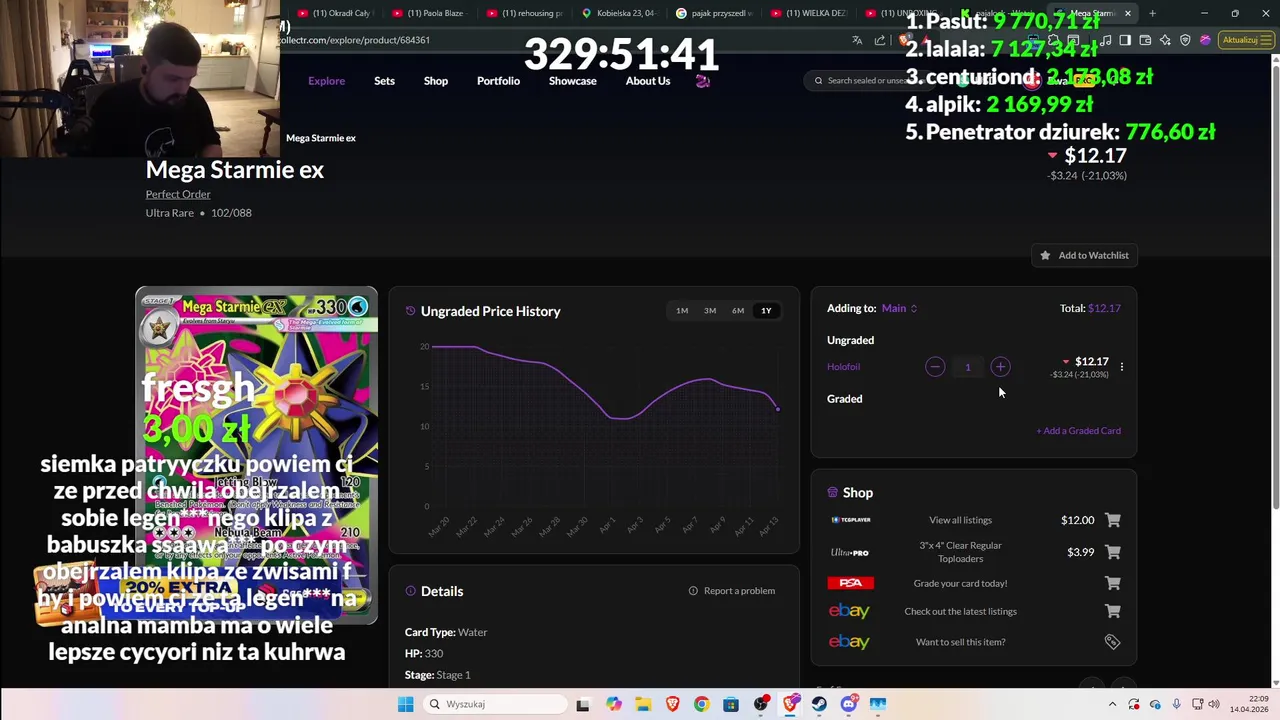
Task: Click the cart icon in PSA grading row
Action: click(1113, 583)
